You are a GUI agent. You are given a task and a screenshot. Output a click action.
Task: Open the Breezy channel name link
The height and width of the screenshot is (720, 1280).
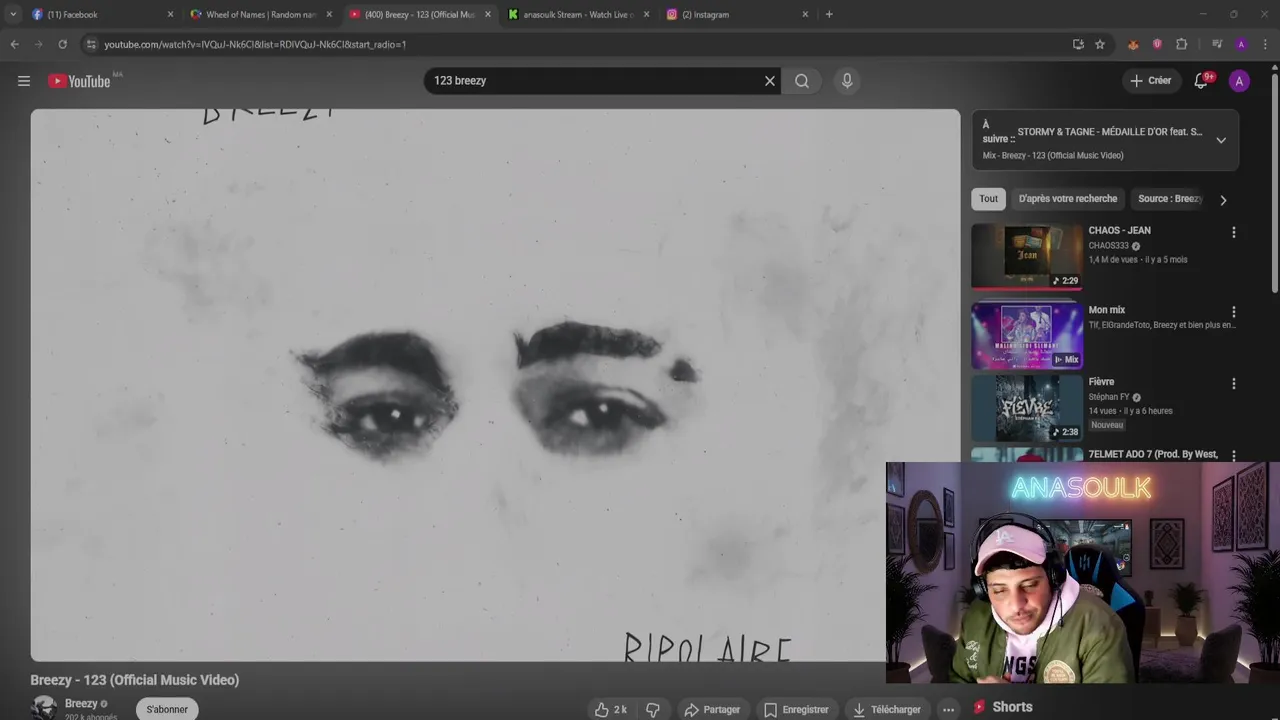(81, 704)
